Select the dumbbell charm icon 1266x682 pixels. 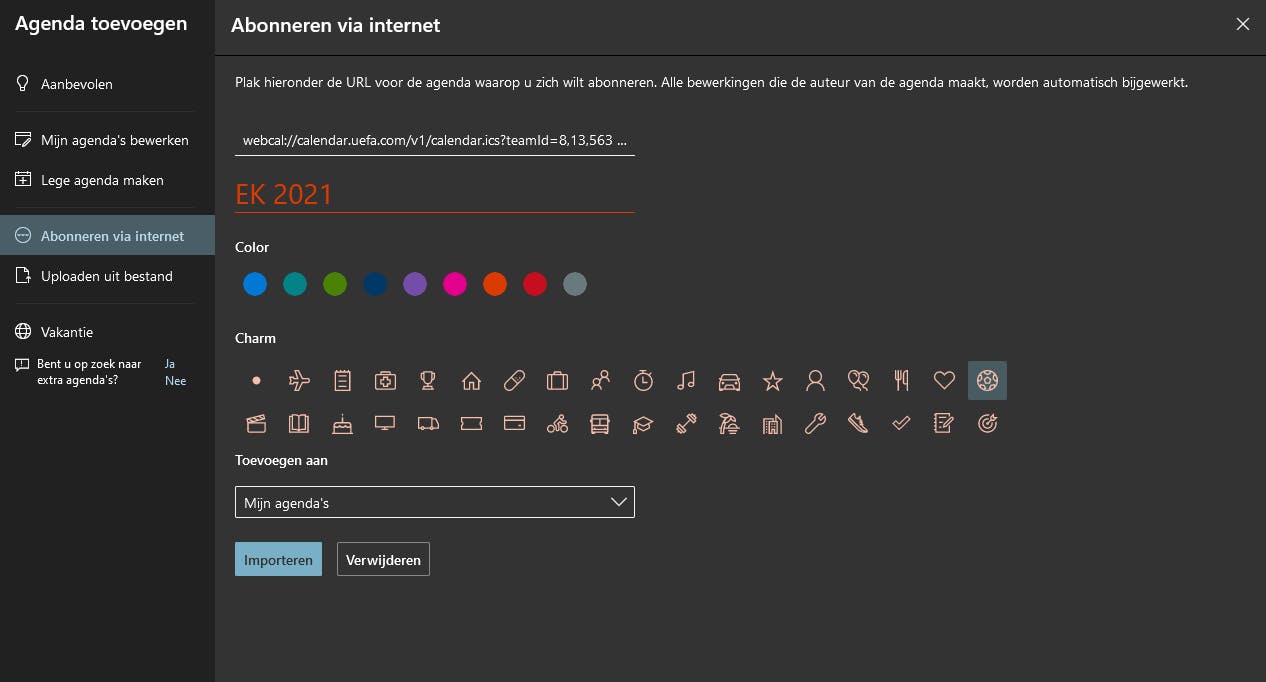[686, 424]
